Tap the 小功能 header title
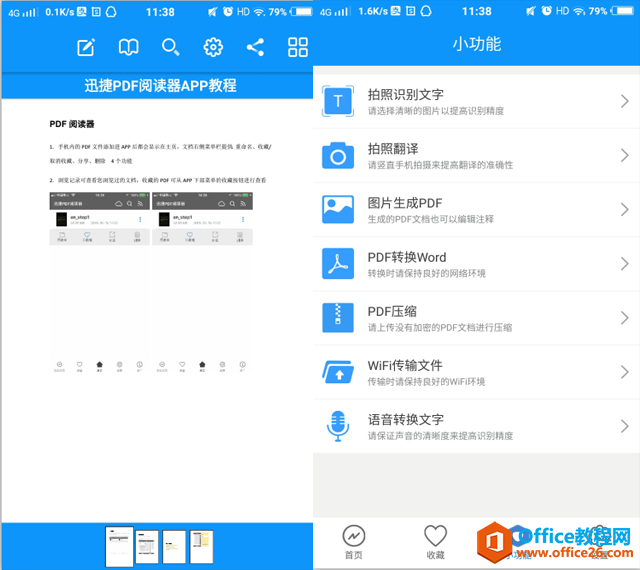Image resolution: width=640 pixels, height=570 pixels. click(477, 44)
